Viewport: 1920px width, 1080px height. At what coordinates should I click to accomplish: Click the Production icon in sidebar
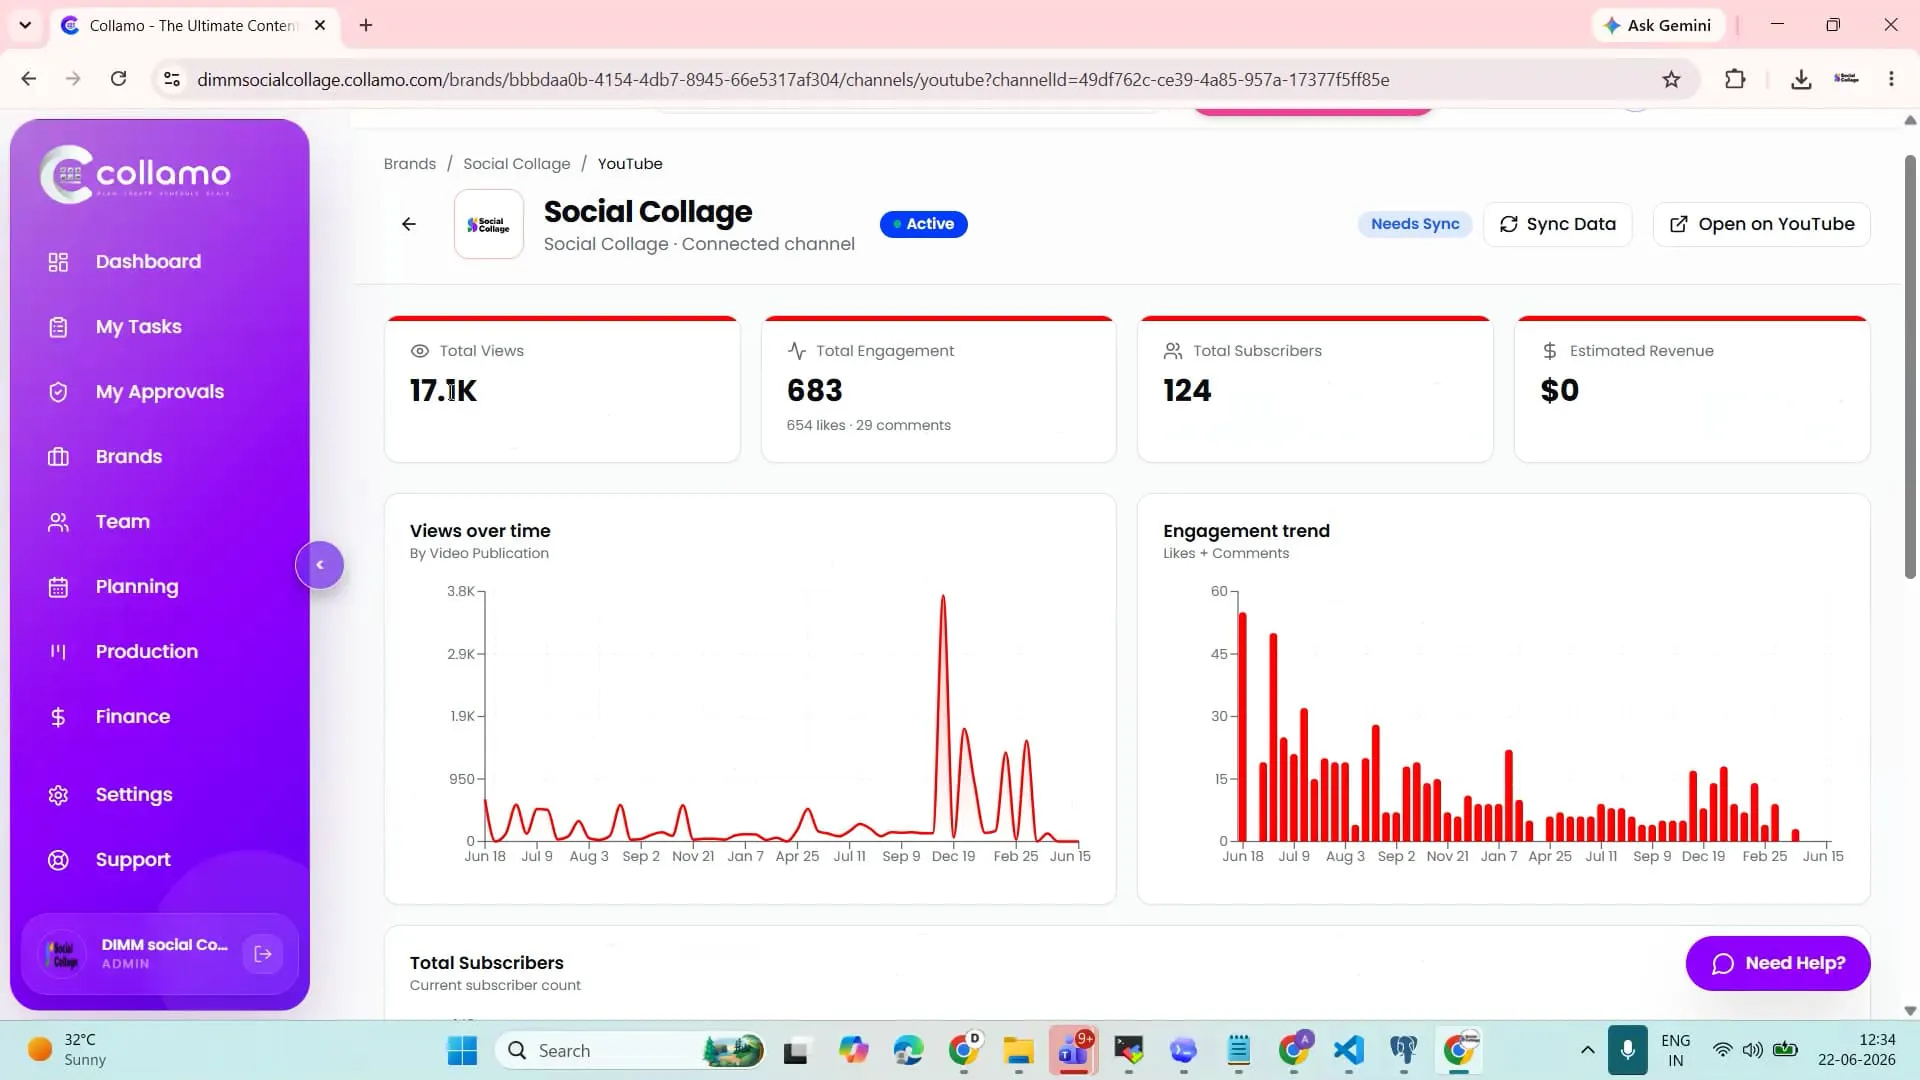(x=58, y=652)
